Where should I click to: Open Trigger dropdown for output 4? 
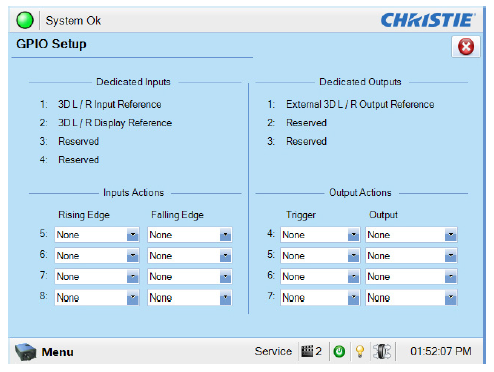pos(320,235)
